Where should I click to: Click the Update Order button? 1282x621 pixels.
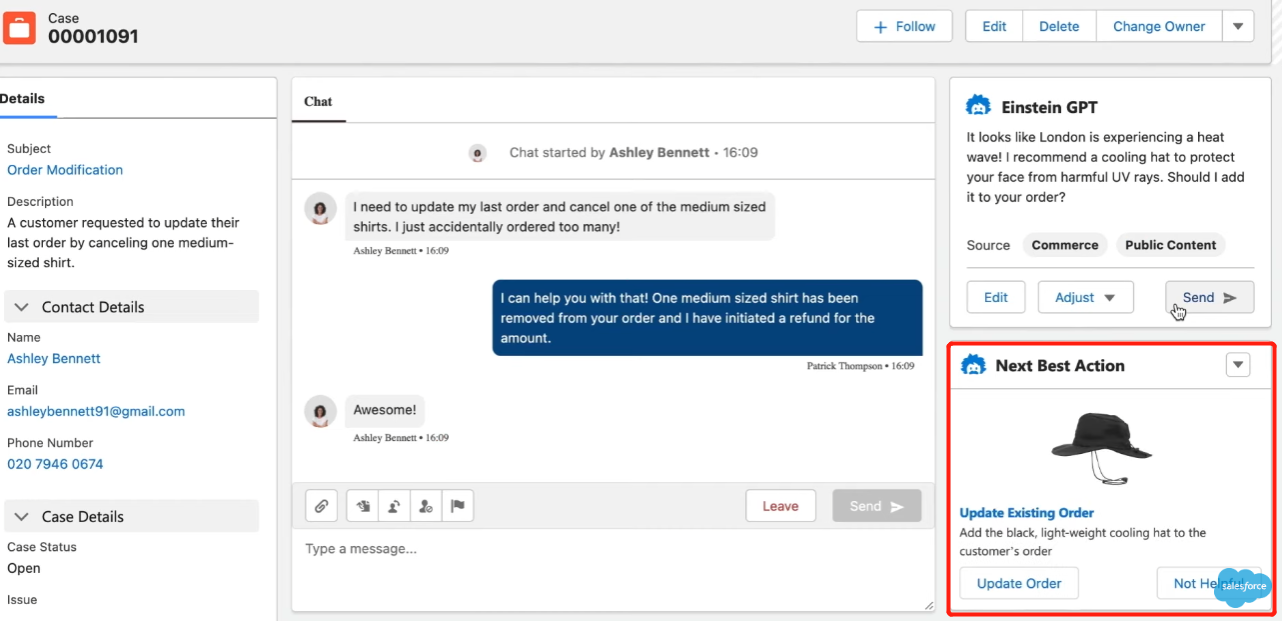pyautogui.click(x=1019, y=583)
